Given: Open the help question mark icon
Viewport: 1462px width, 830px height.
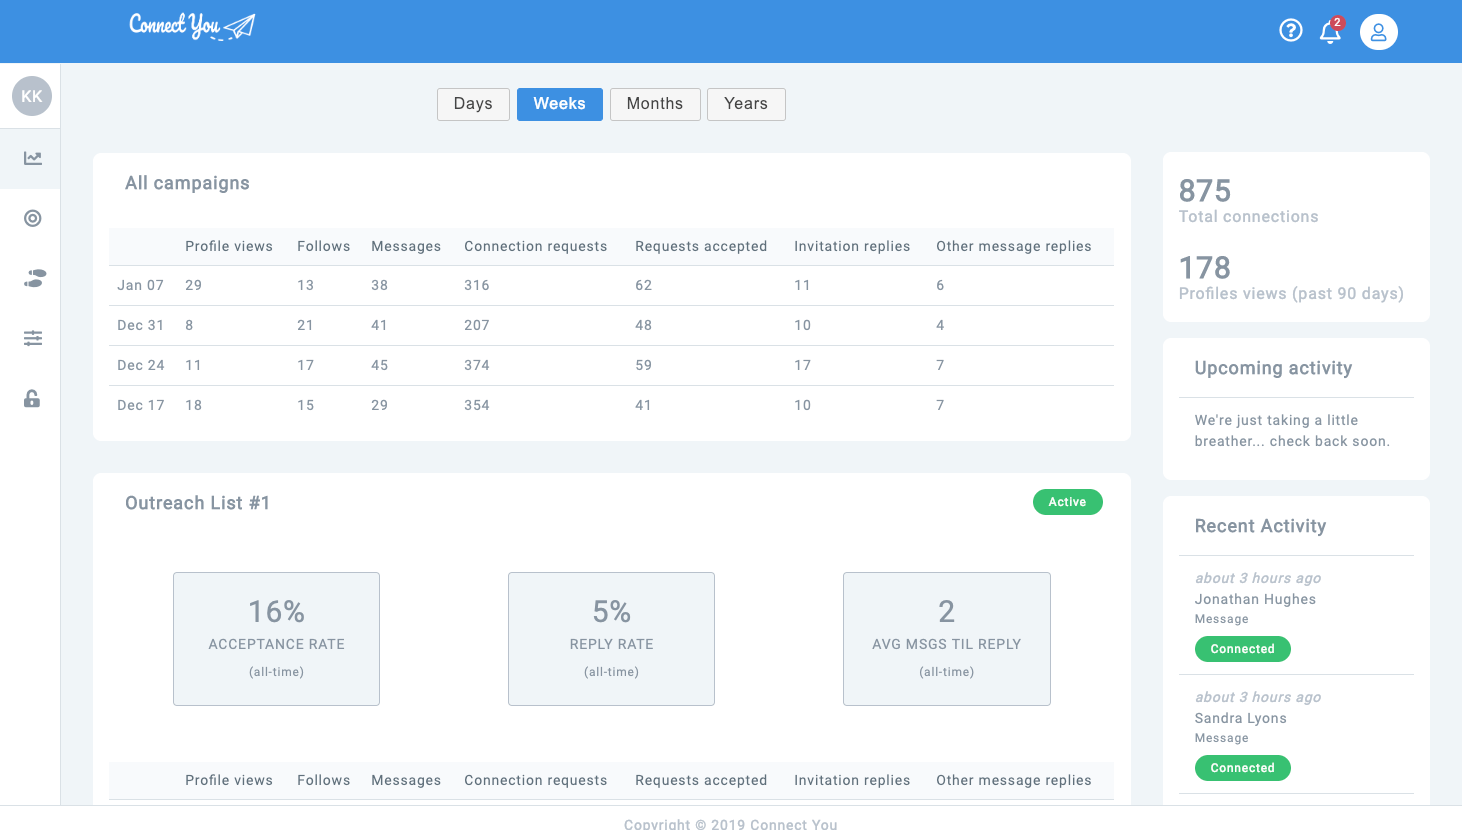Looking at the screenshot, I should [x=1291, y=31].
